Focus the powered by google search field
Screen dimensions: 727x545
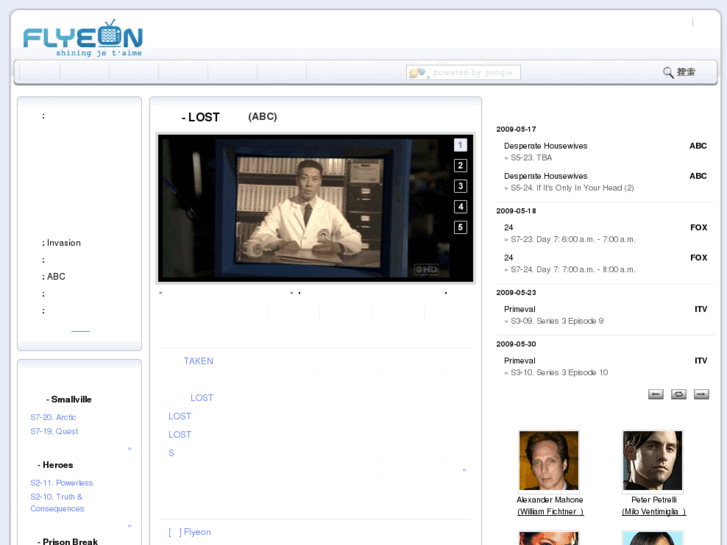tap(463, 72)
